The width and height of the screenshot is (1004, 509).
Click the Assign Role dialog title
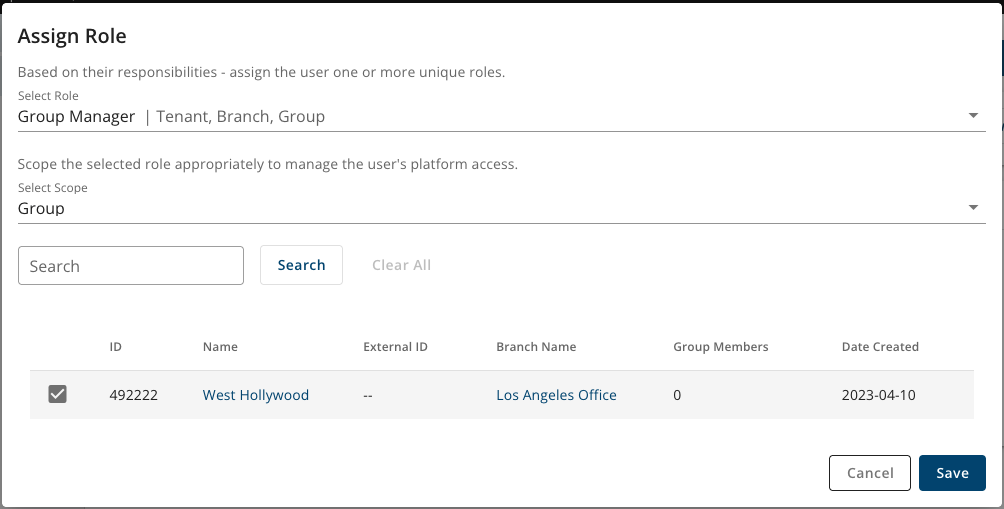[x=72, y=36]
